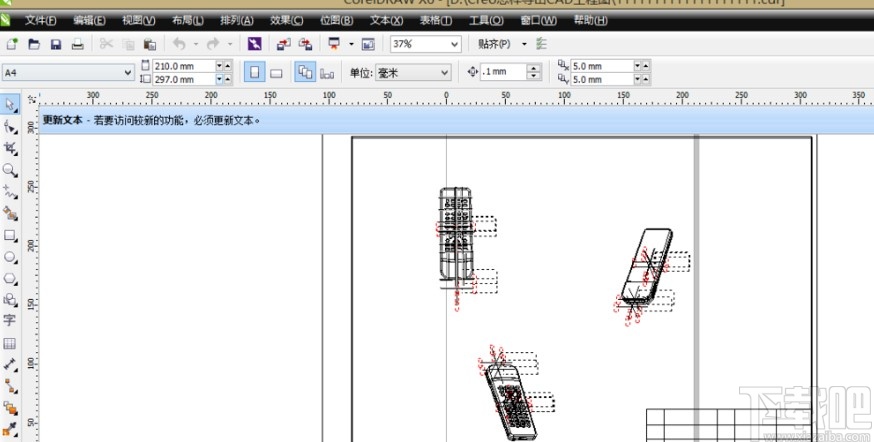Select the Connector tool
874x442 pixels.
(10, 386)
